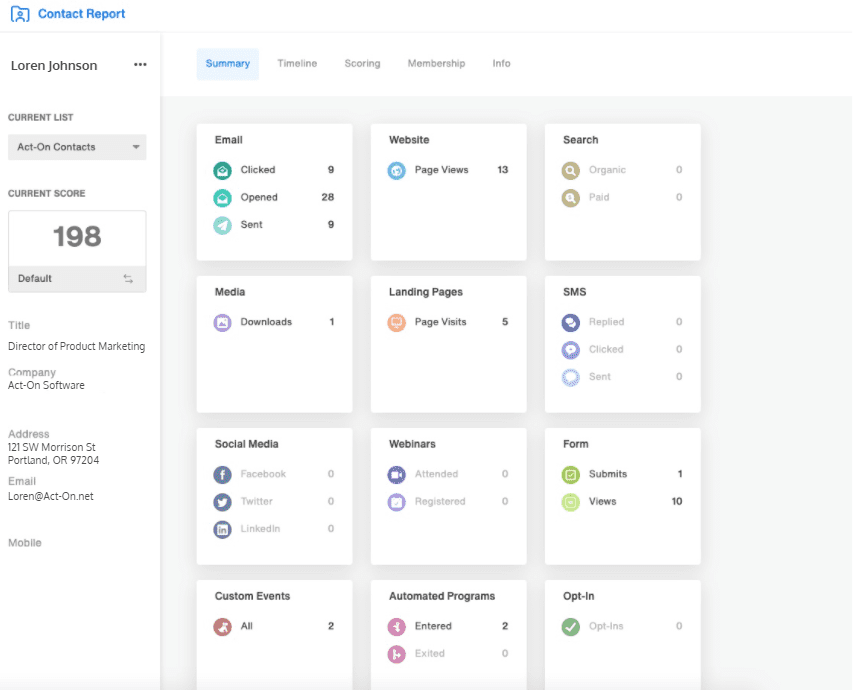Viewport: 853px width, 690px height.
Task: Click the Email Sent paper plane icon
Action: 222,225
